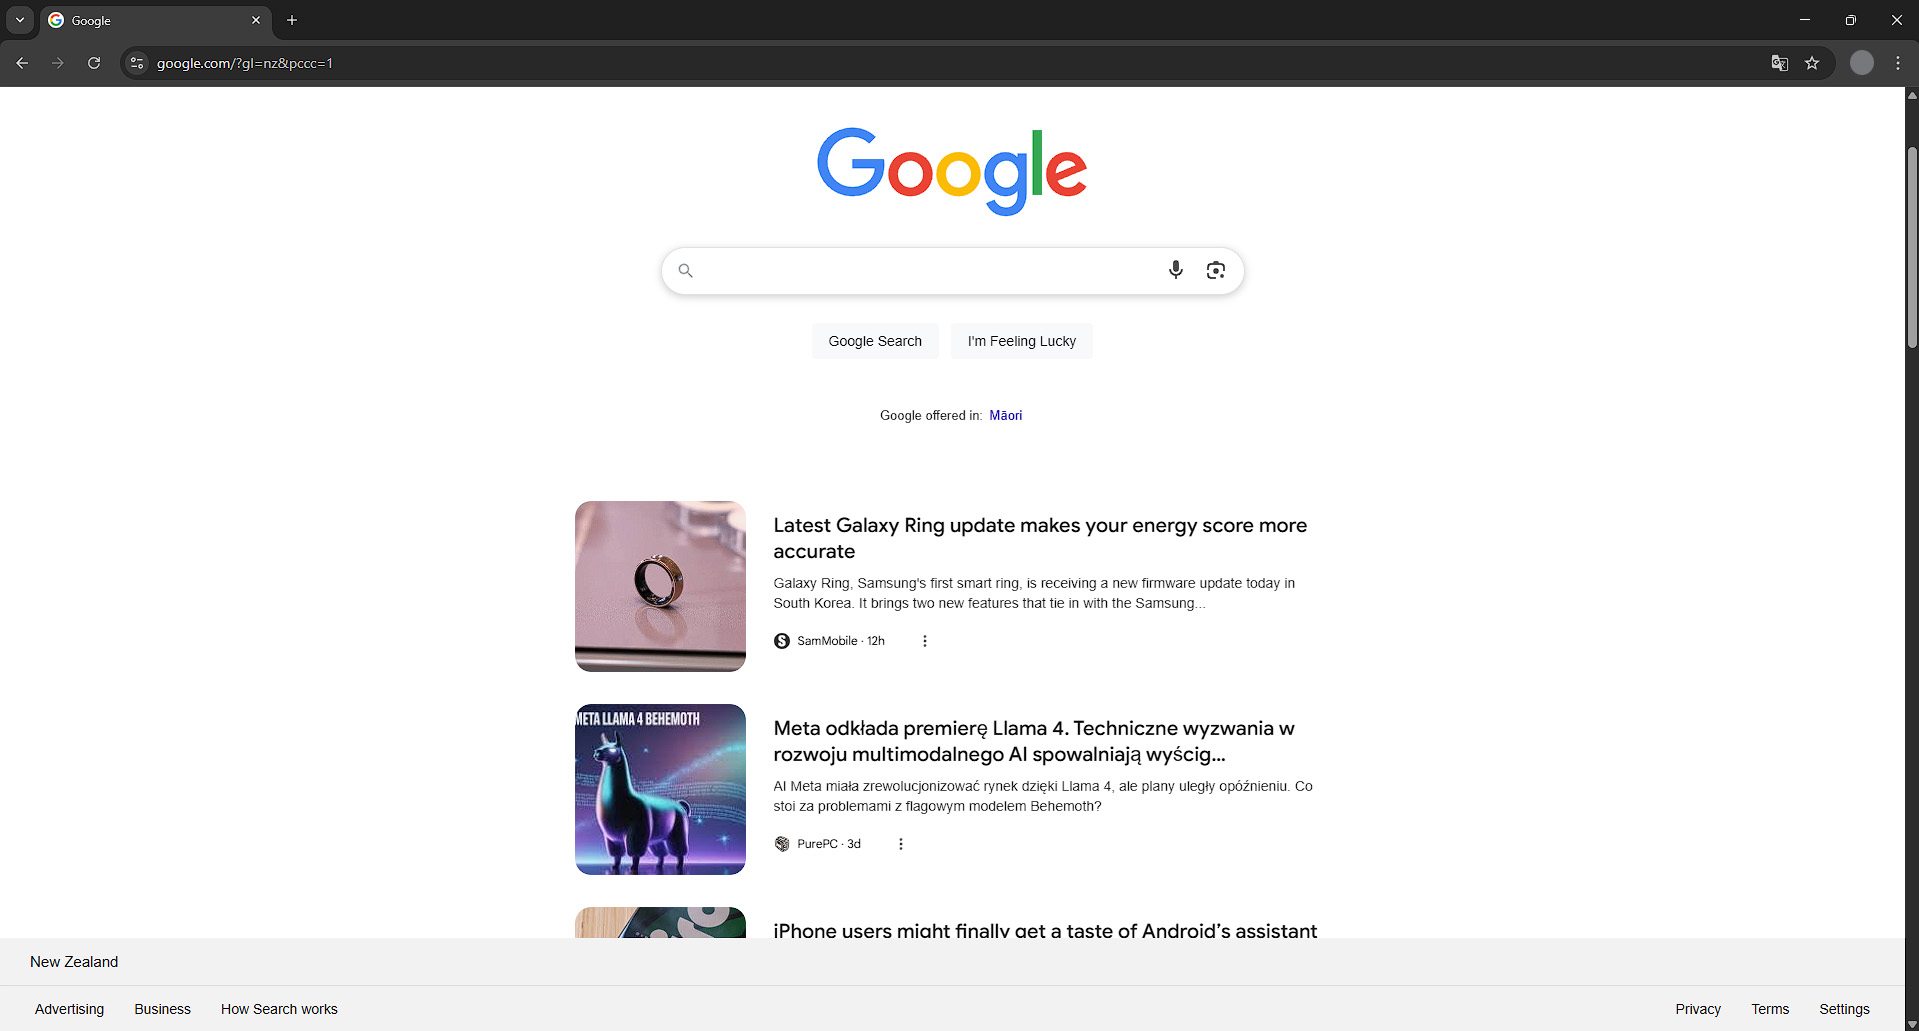1919x1031 pixels.
Task: Expand the tab search dropdown arrow
Action: 20,20
